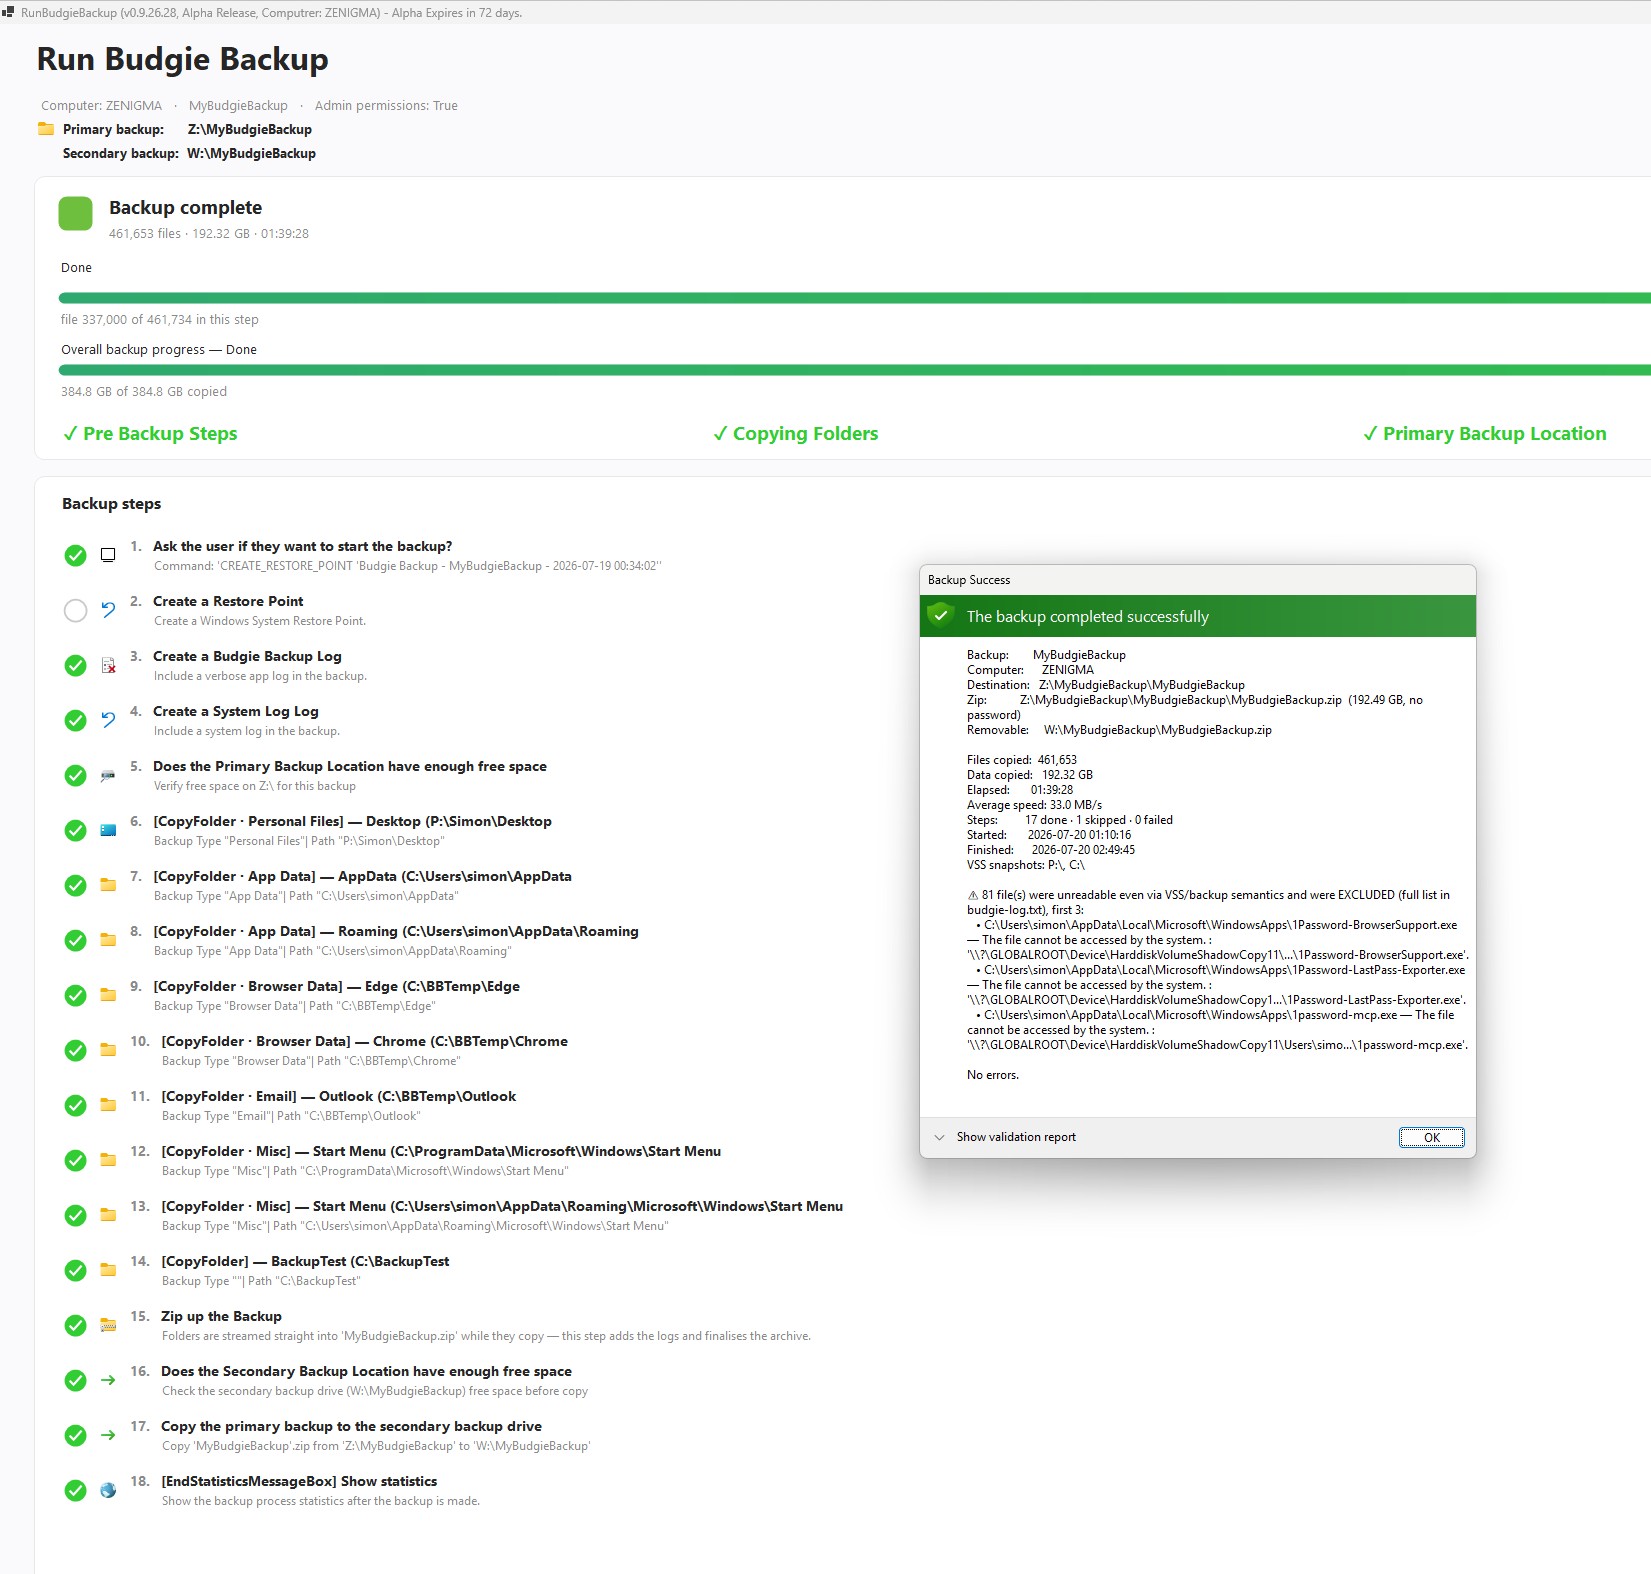1651x1574 pixels.
Task: Click step title 'Create a Restore Point'
Action: coord(228,601)
